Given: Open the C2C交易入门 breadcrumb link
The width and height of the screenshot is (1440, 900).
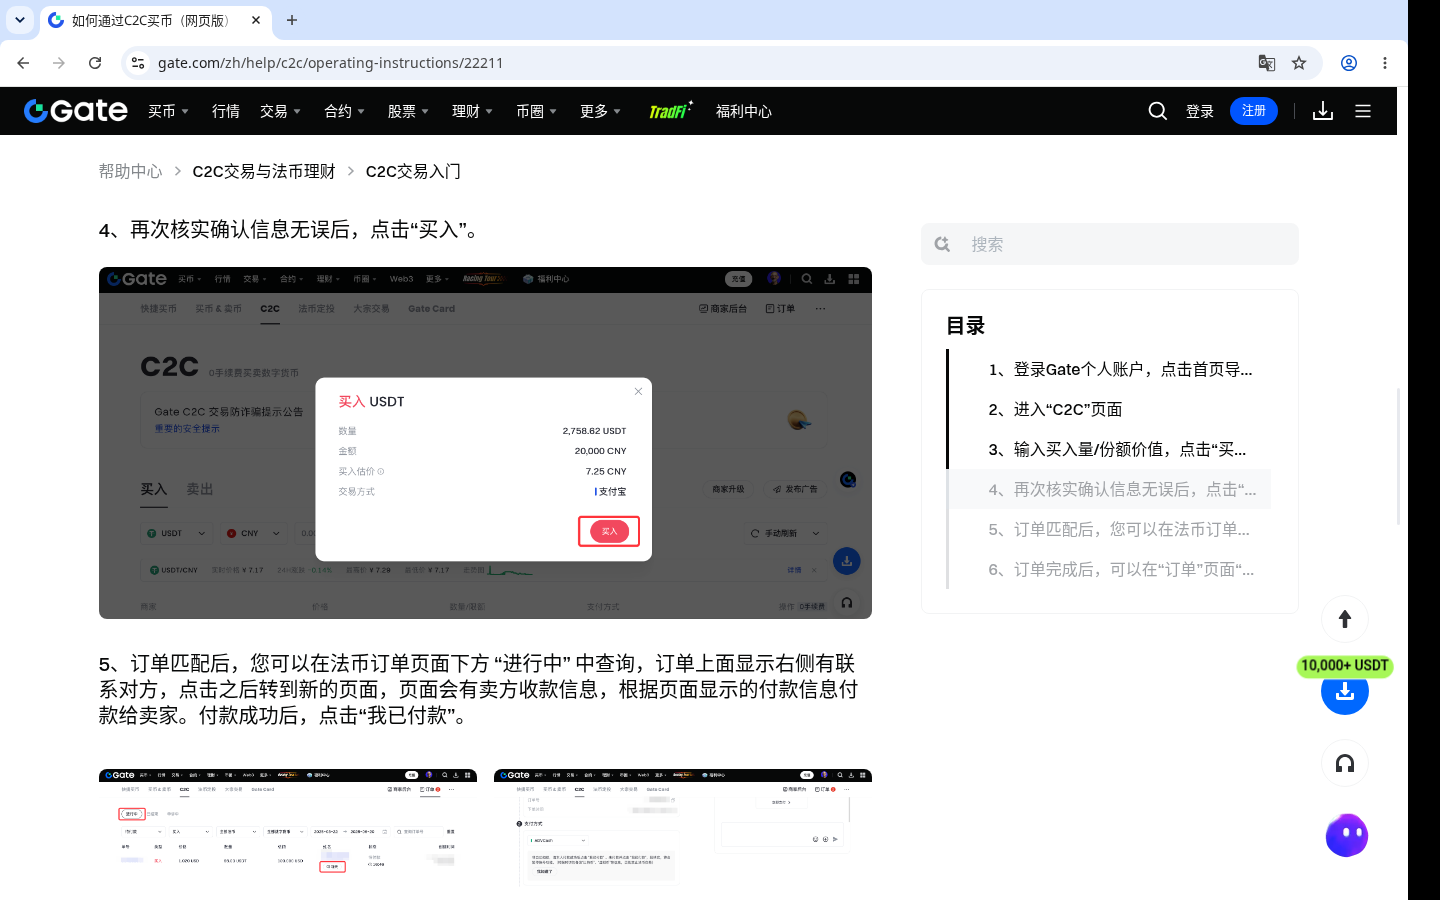Looking at the screenshot, I should pyautogui.click(x=413, y=171).
